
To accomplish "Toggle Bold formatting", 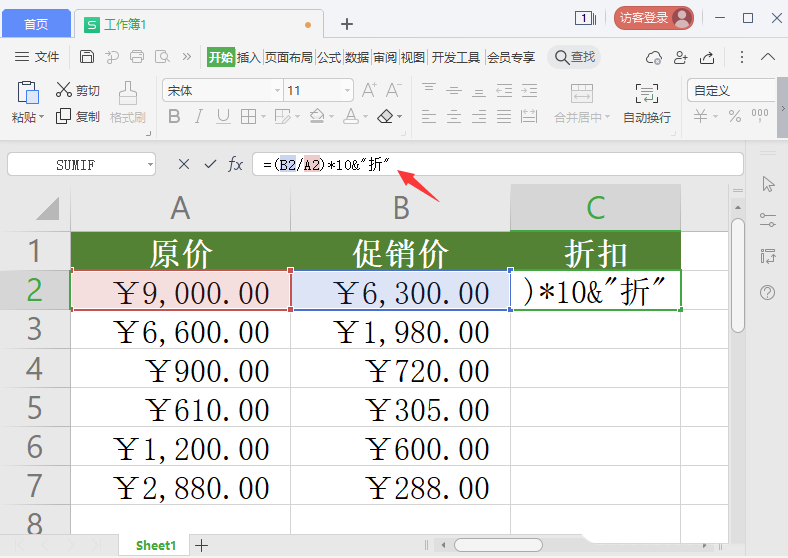I will tap(174, 117).
